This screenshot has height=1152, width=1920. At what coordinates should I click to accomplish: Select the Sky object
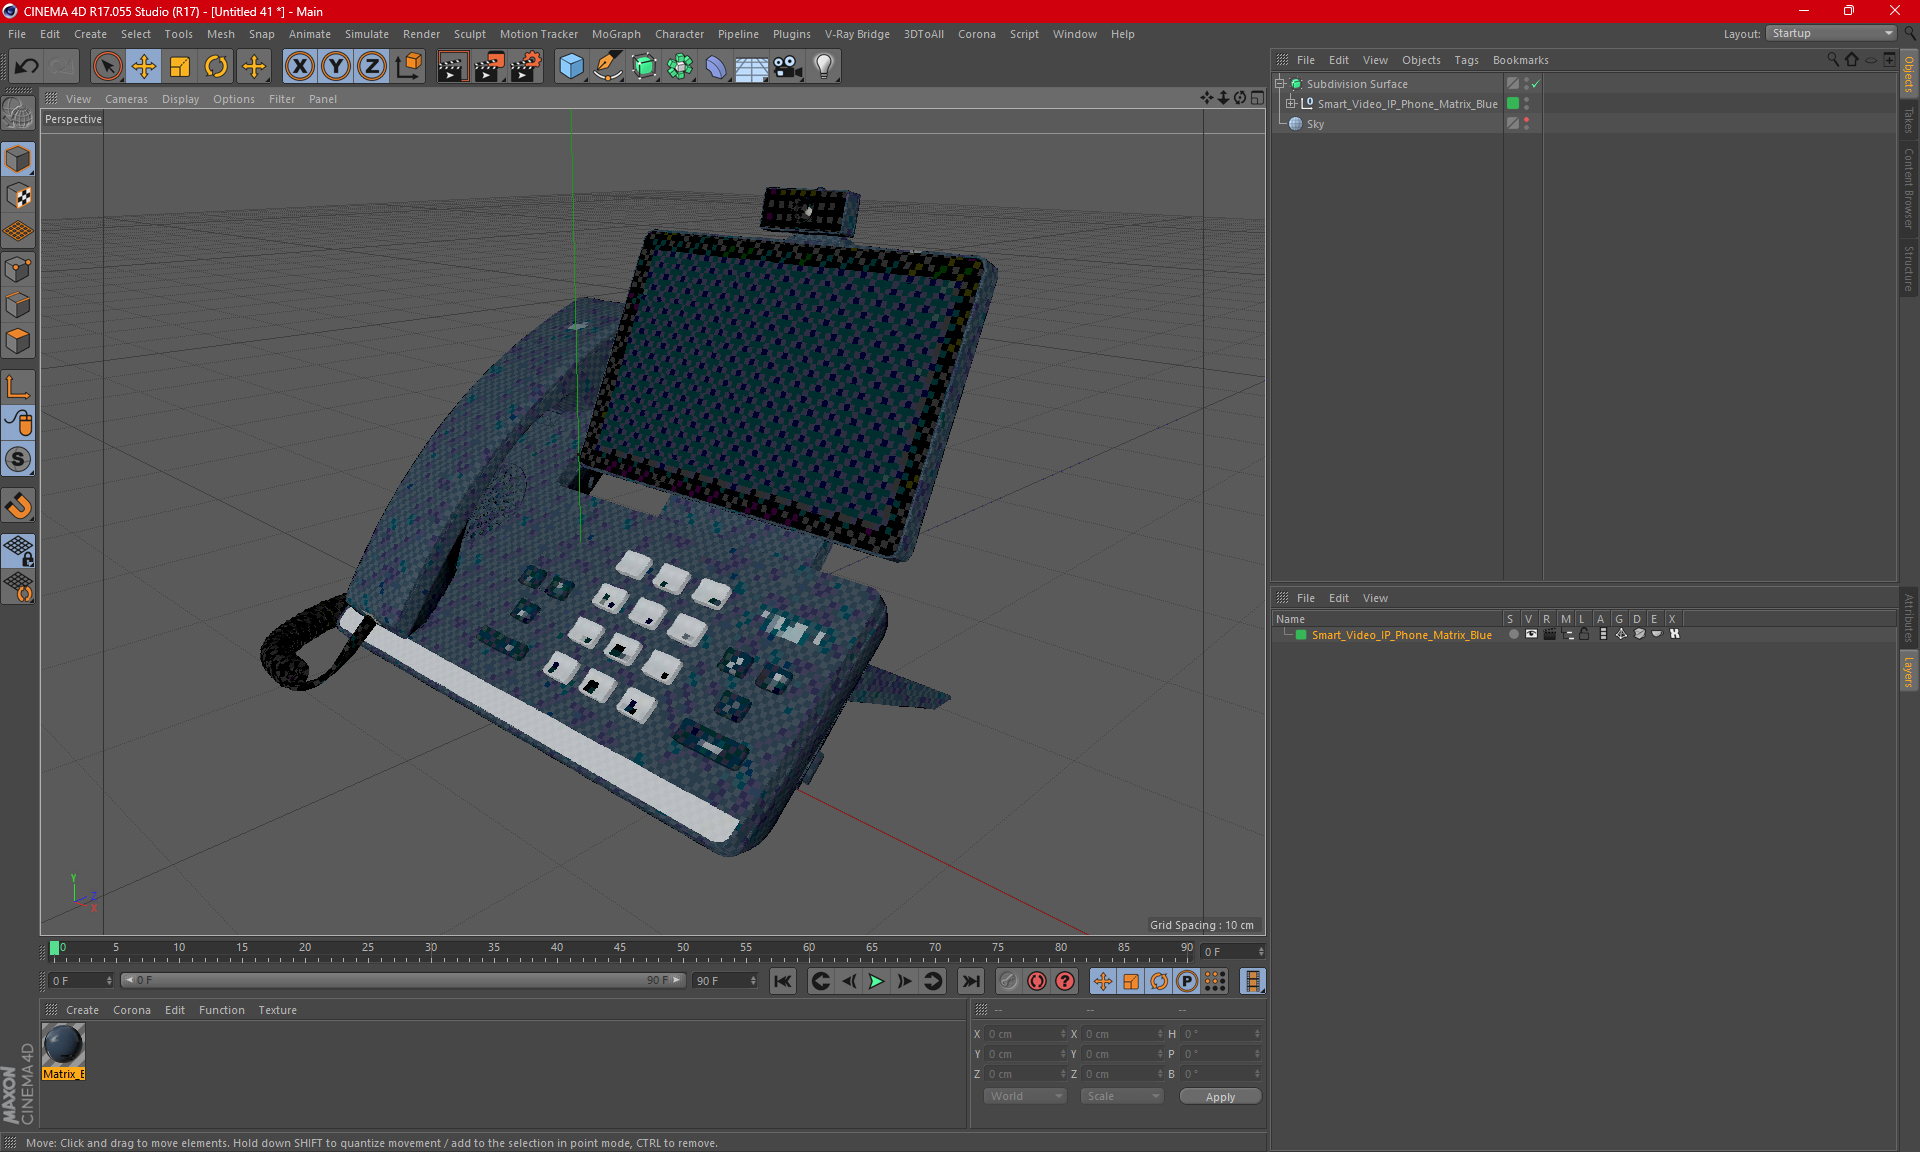pyautogui.click(x=1315, y=124)
